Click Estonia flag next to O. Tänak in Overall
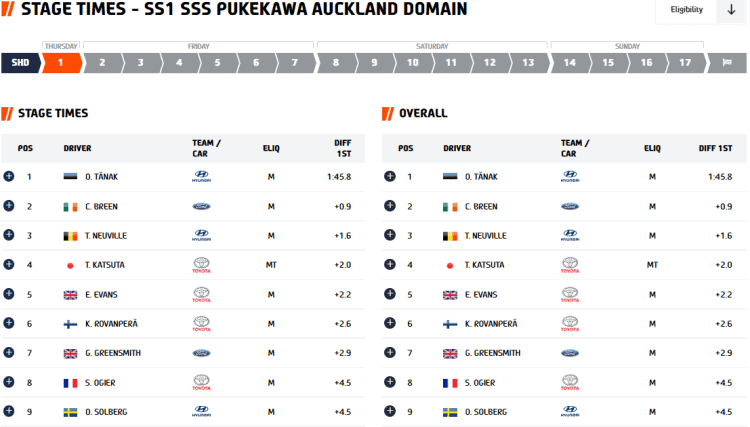Image resolution: width=750 pixels, height=427 pixels. click(450, 177)
